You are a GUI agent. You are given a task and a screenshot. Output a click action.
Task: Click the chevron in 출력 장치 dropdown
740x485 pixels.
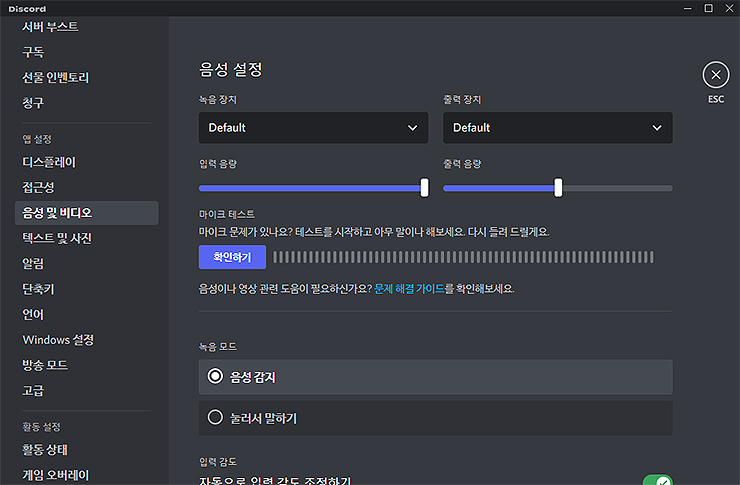click(657, 128)
